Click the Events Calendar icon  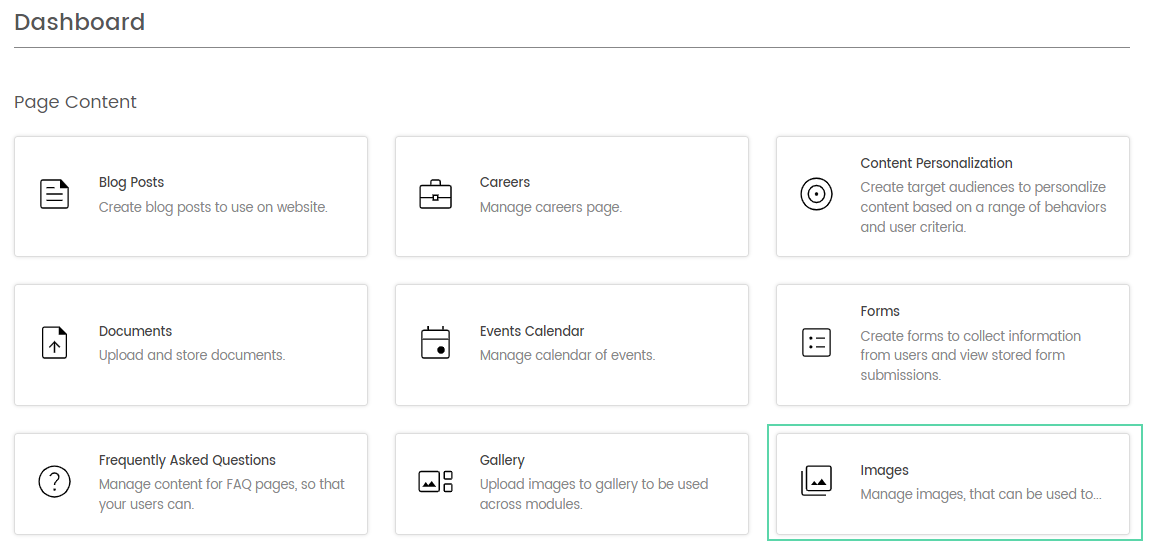pyautogui.click(x=435, y=343)
